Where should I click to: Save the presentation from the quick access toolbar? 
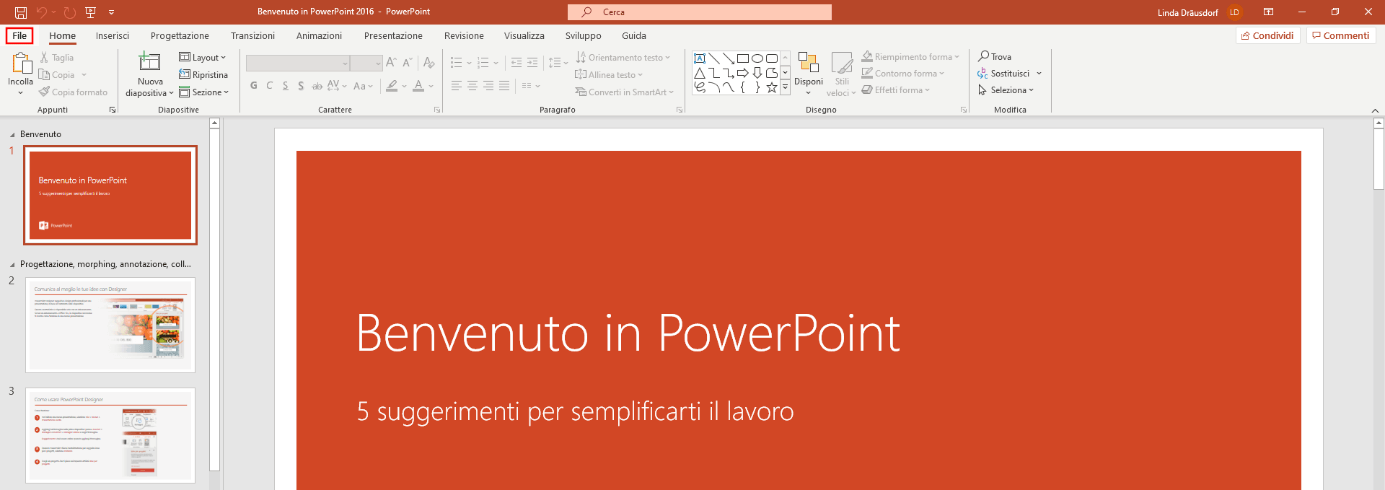pyautogui.click(x=21, y=11)
